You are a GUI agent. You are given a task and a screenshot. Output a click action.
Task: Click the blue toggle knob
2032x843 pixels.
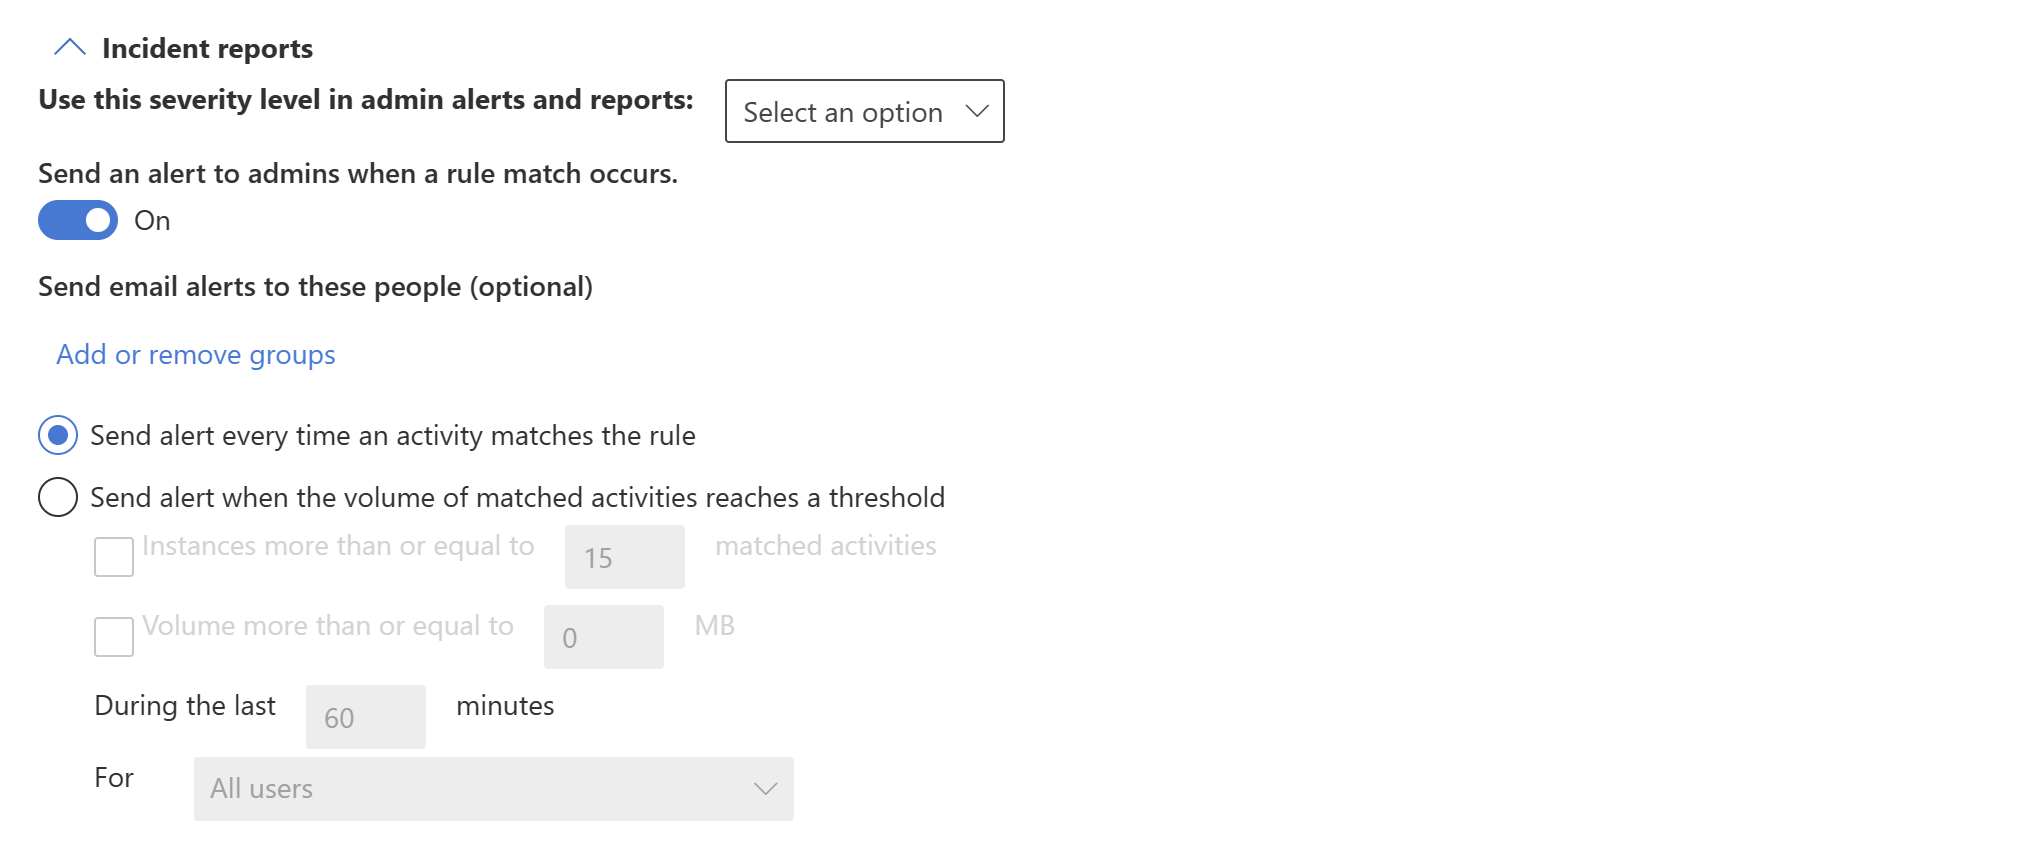point(97,220)
